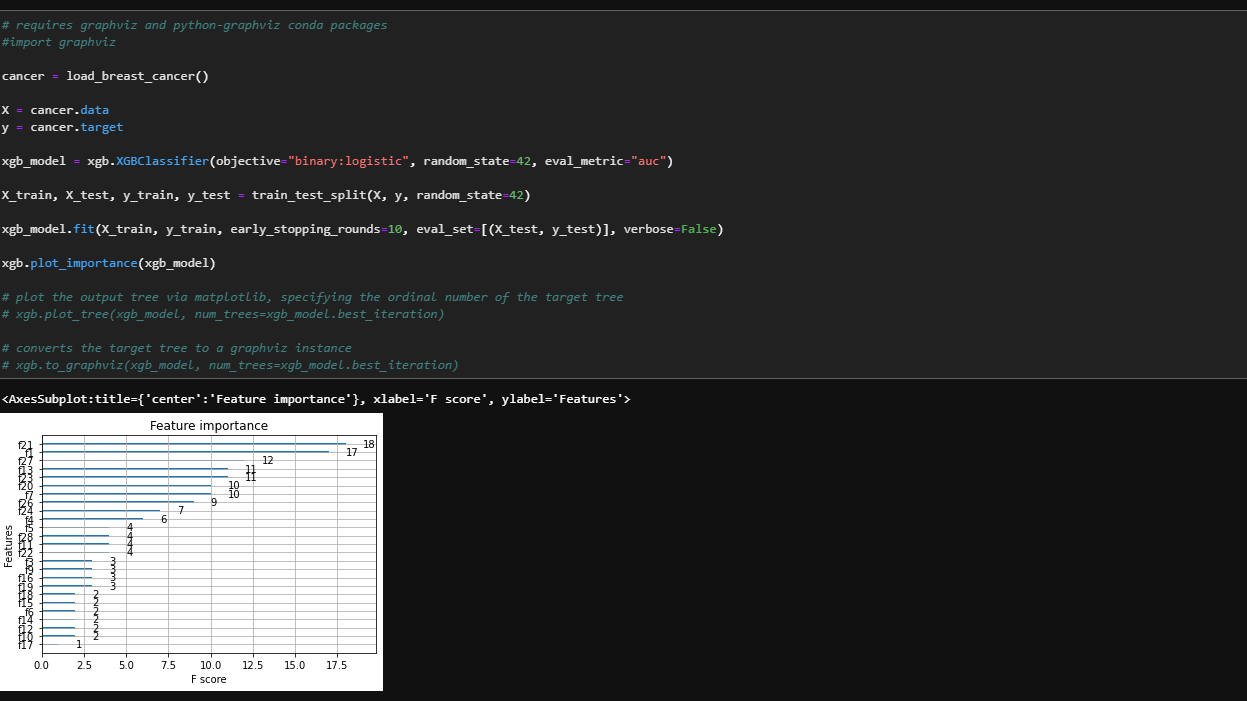
Task: Click the Features y-axis label
Action: click(9, 546)
